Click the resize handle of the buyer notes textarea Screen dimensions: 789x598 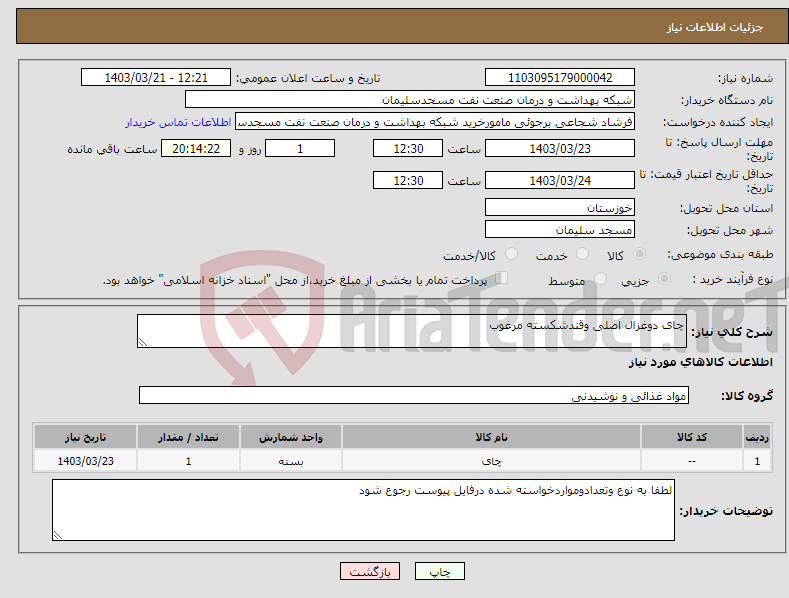coord(58,535)
